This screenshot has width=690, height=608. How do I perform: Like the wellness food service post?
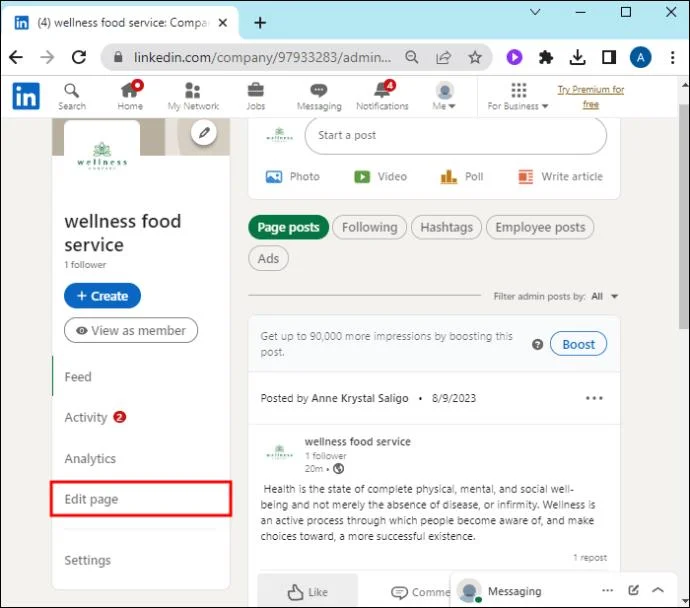coord(308,592)
